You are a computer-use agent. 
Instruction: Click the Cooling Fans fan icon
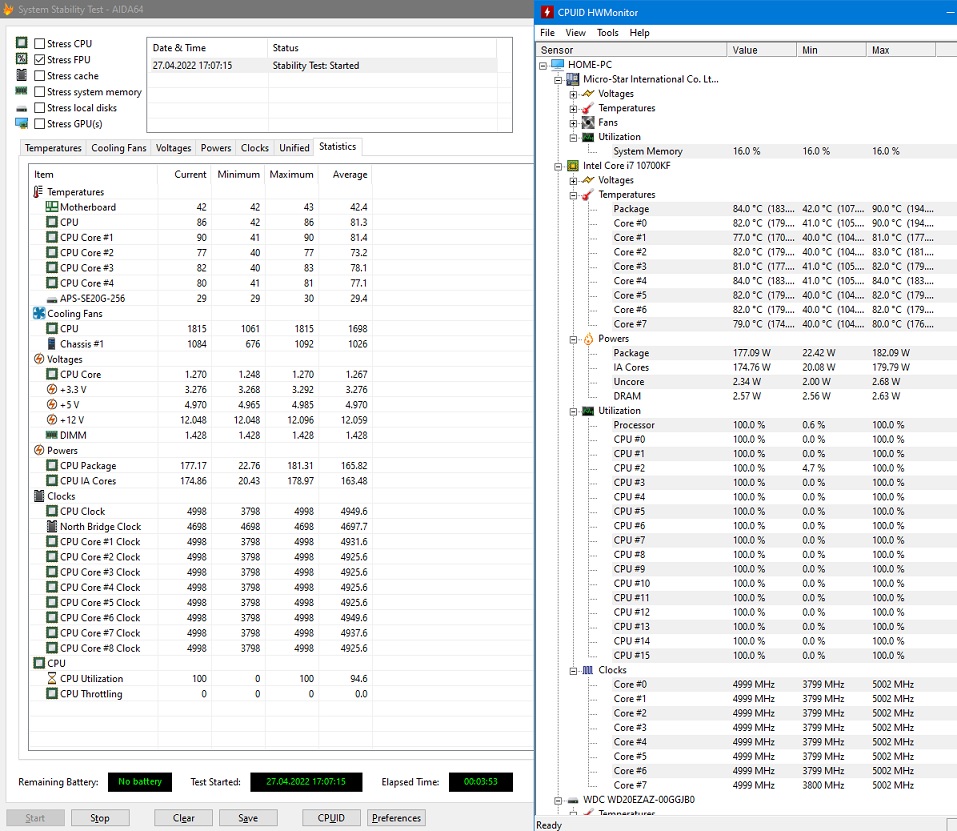click(39, 313)
